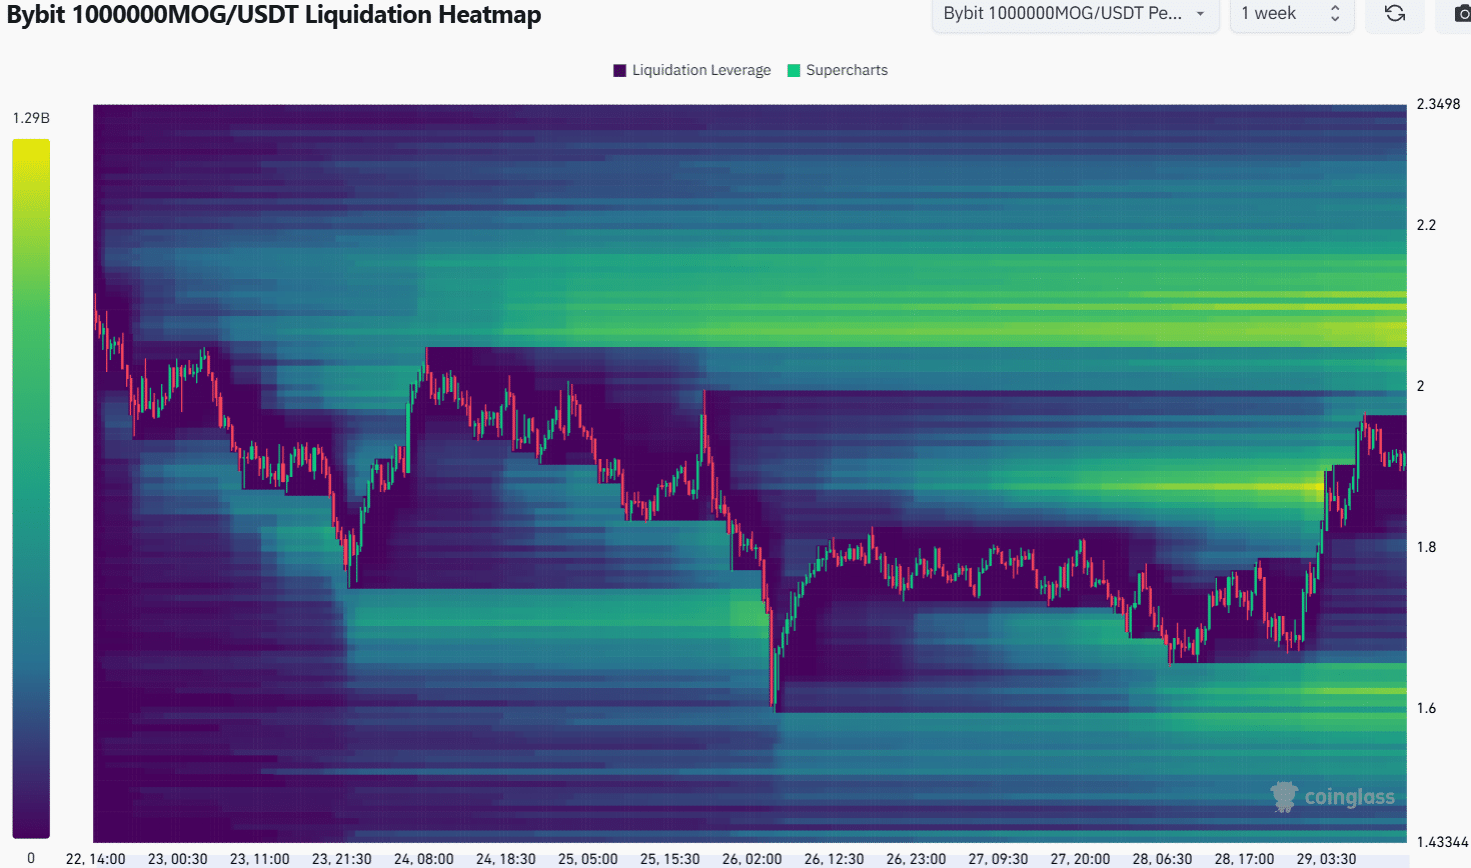
Task: Click the purple Liquidation Leverage color swatch
Action: [620, 70]
